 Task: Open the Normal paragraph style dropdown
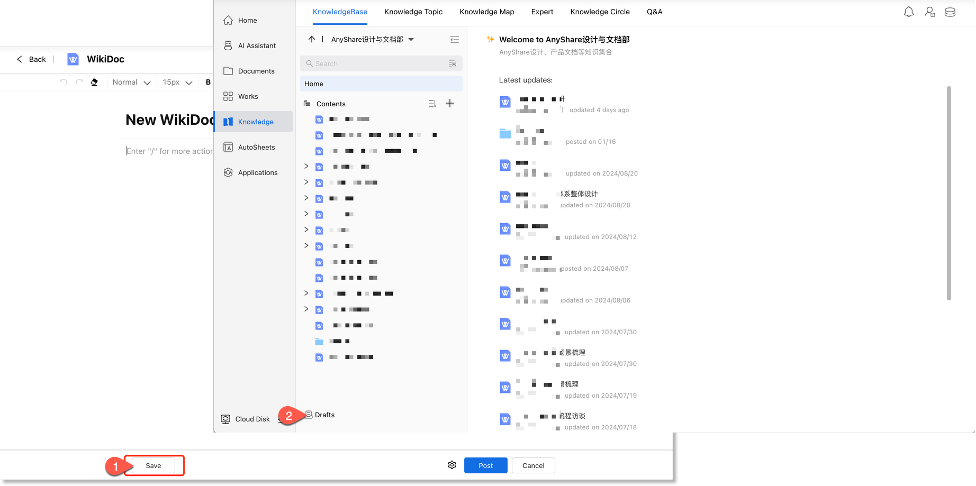point(131,82)
